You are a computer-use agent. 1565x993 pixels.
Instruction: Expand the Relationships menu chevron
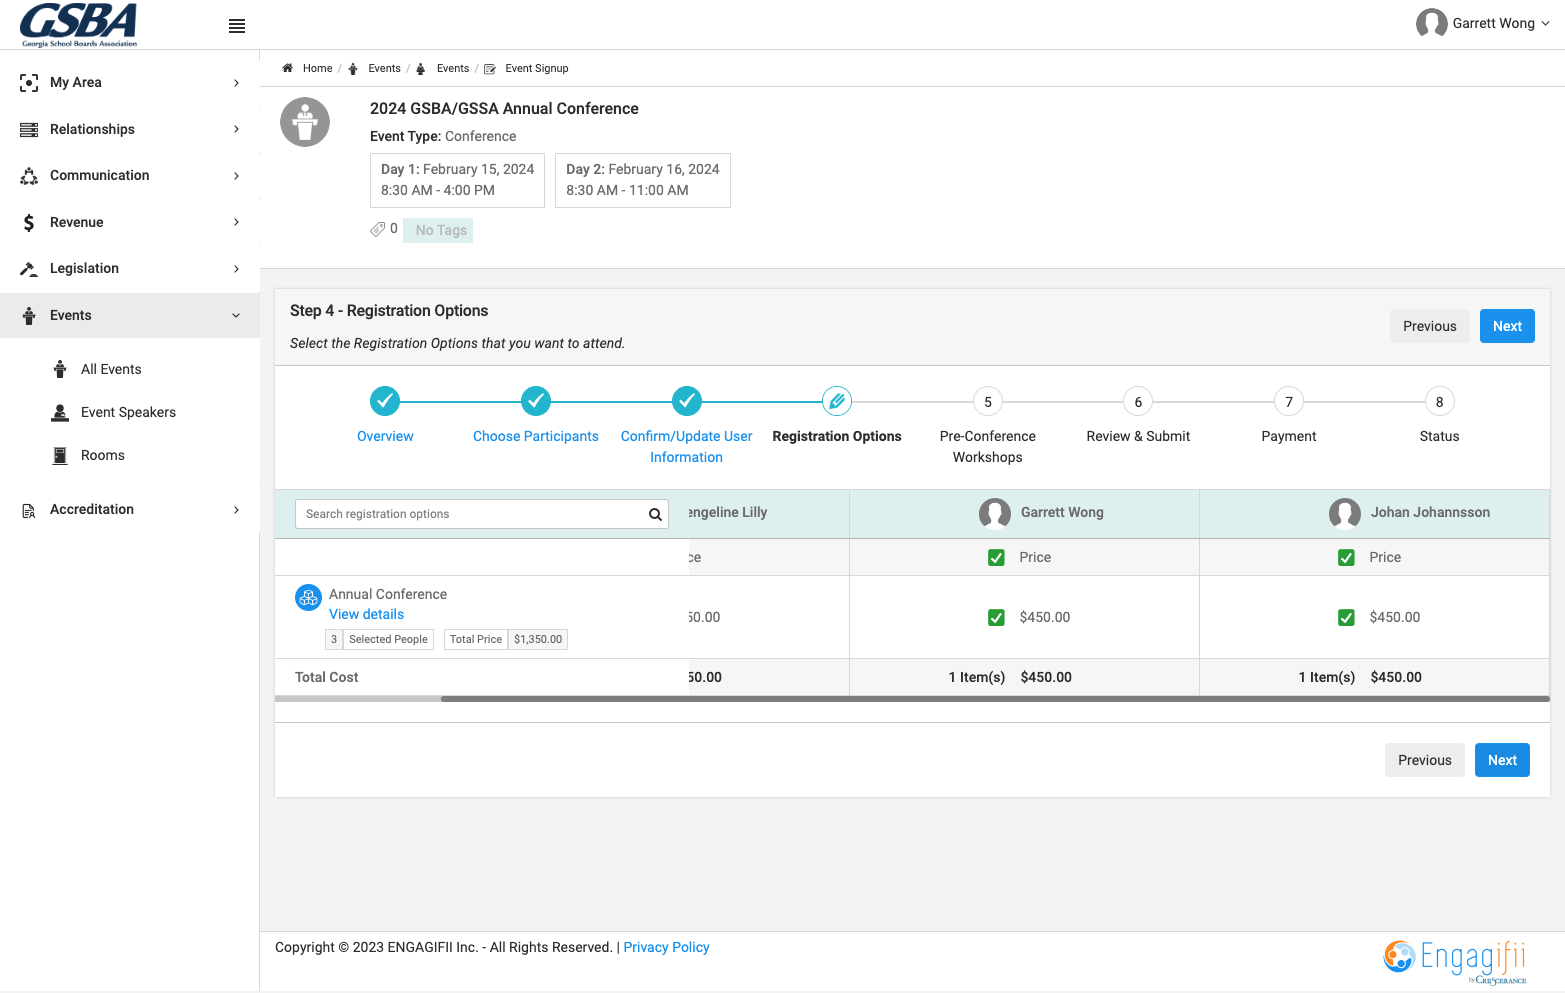[236, 129]
